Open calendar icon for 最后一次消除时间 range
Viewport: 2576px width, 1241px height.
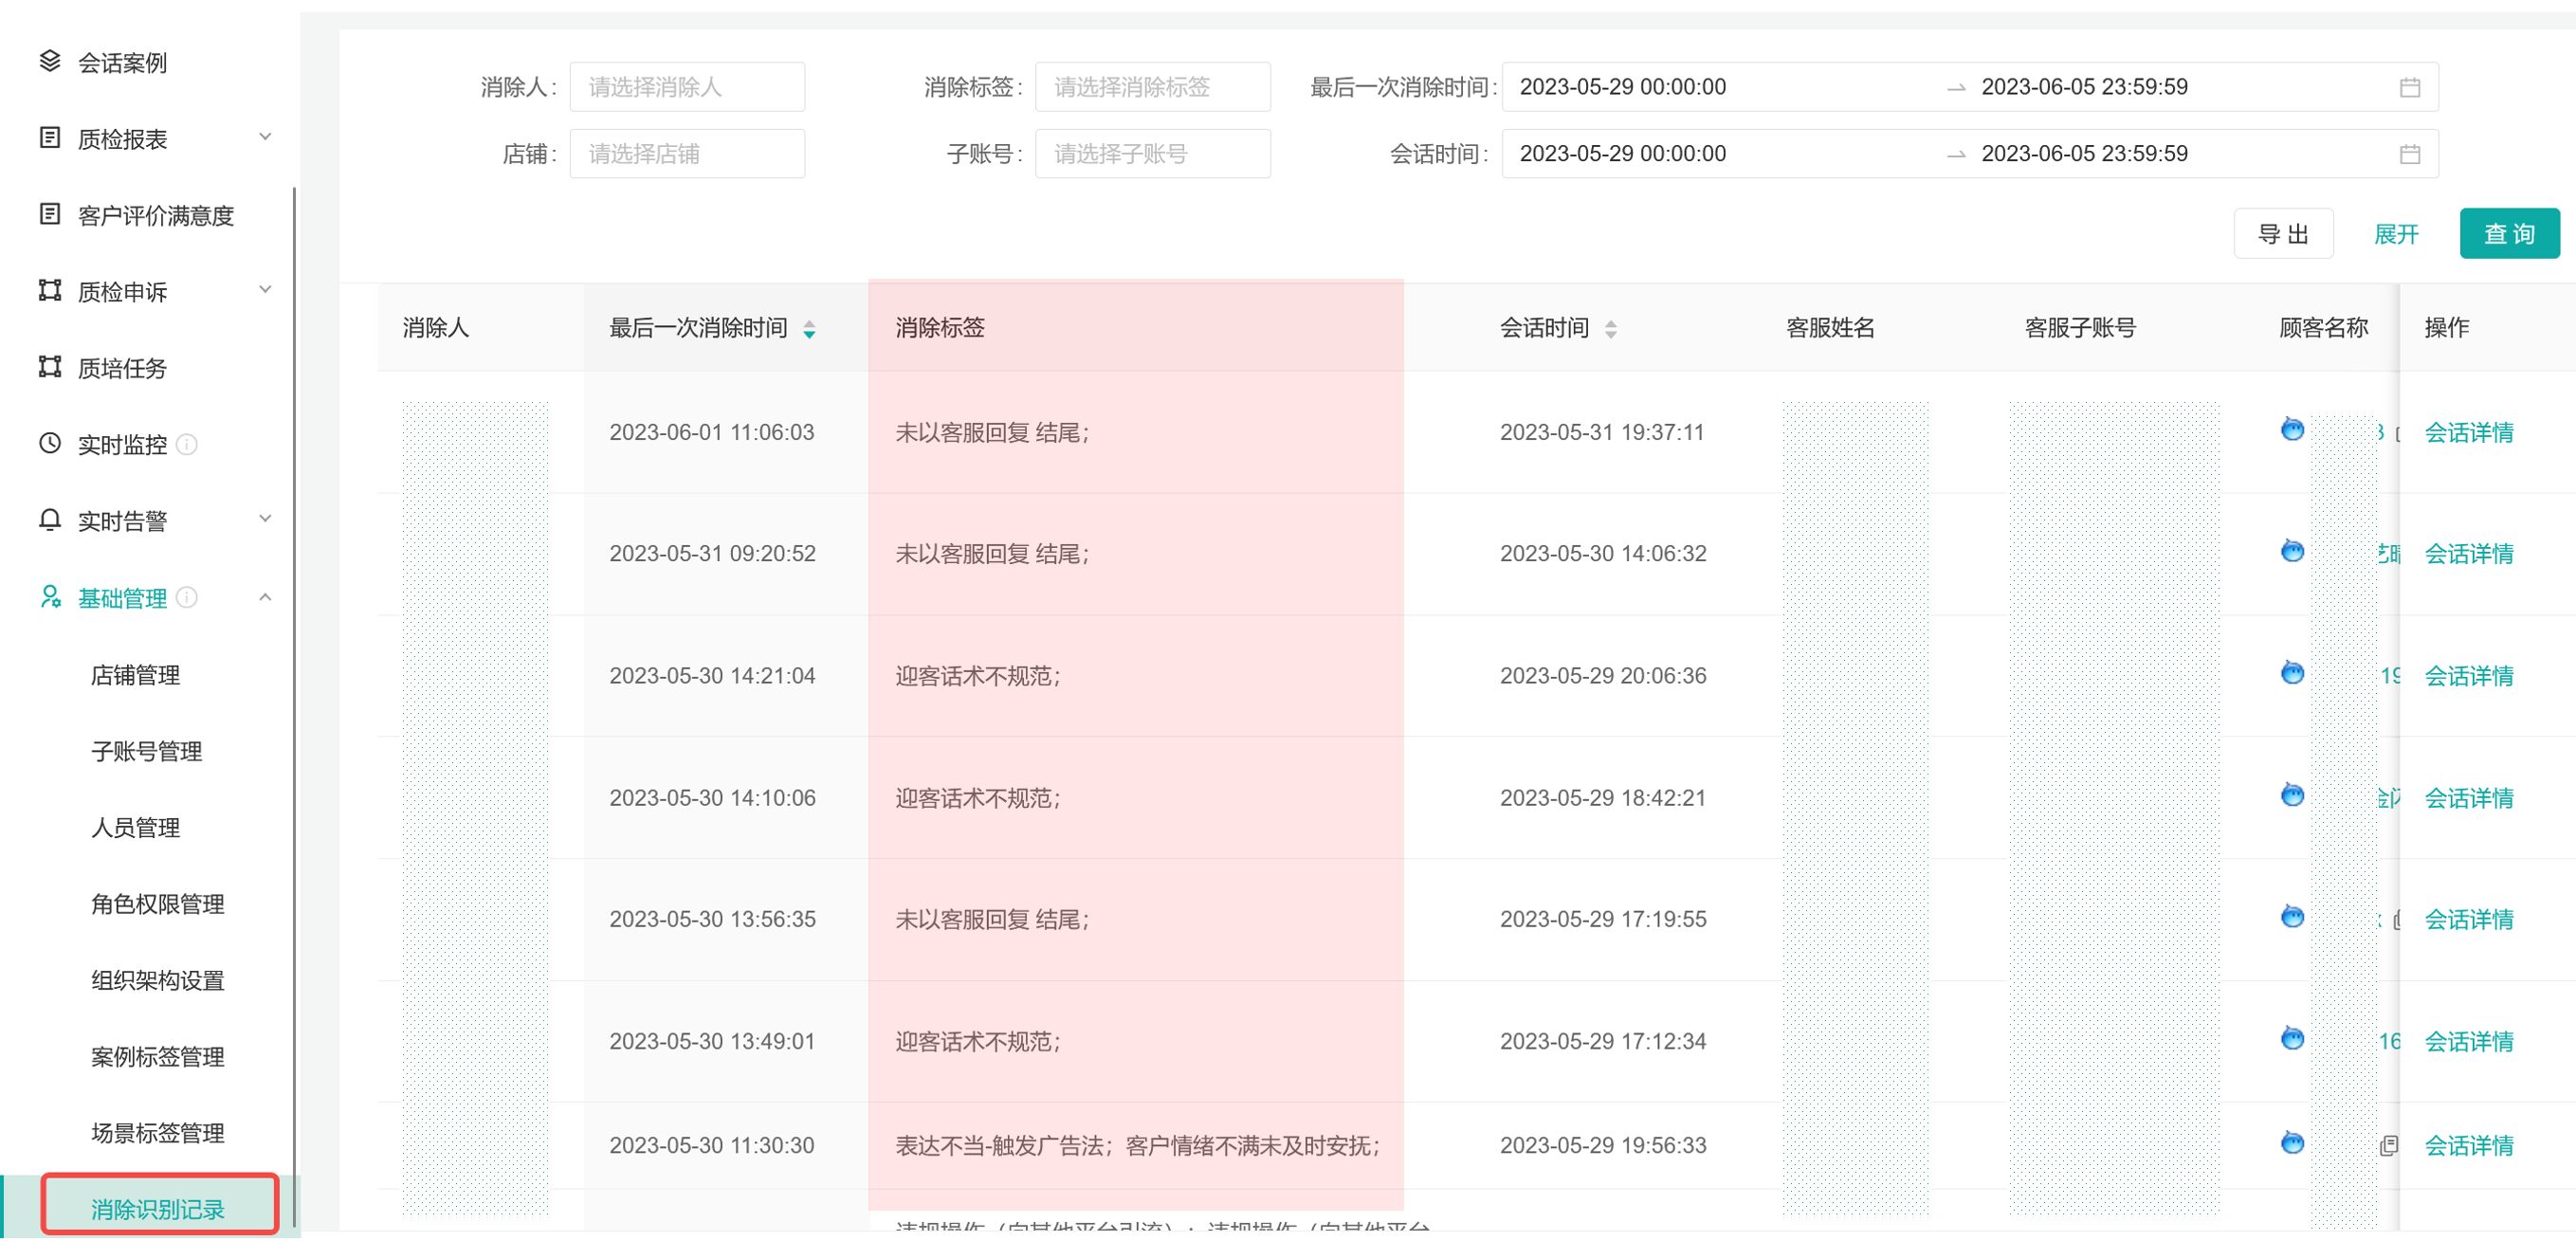(2410, 88)
